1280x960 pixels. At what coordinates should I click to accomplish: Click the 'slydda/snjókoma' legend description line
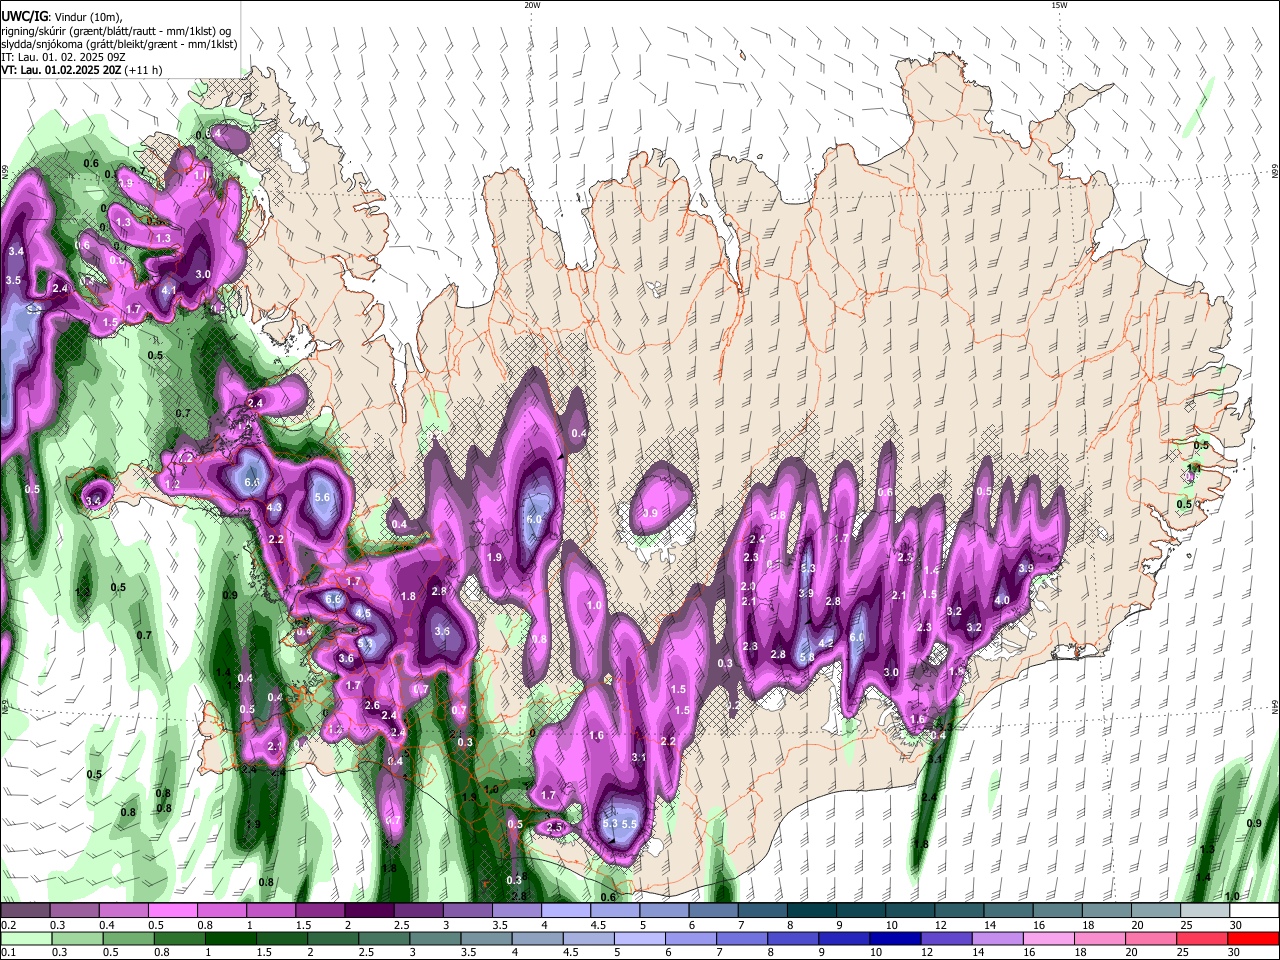(x=119, y=44)
